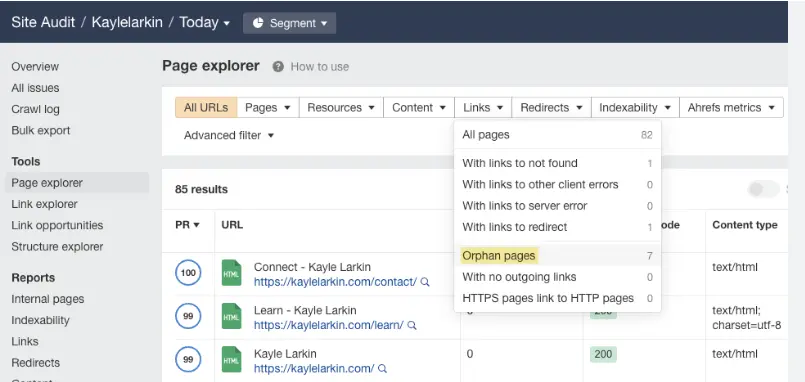This screenshot has width=805, height=382.
Task: Click the Kaylelarkin project breadcrumb
Action: 127,23
